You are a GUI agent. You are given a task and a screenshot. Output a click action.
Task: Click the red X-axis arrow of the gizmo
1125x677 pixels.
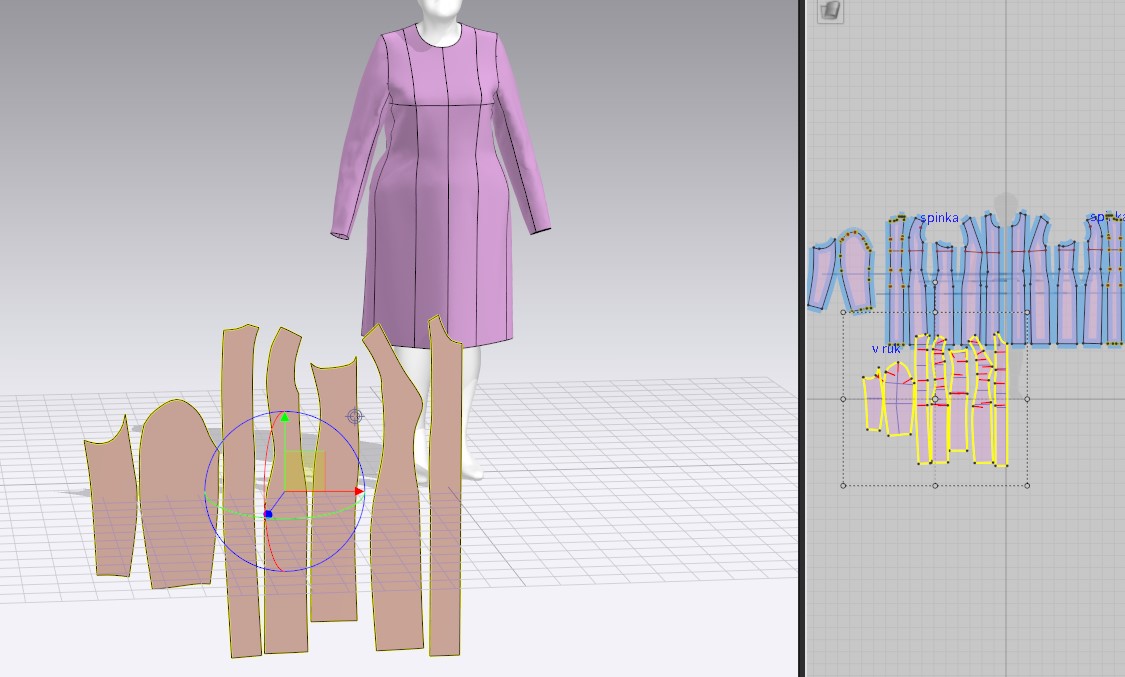point(357,491)
